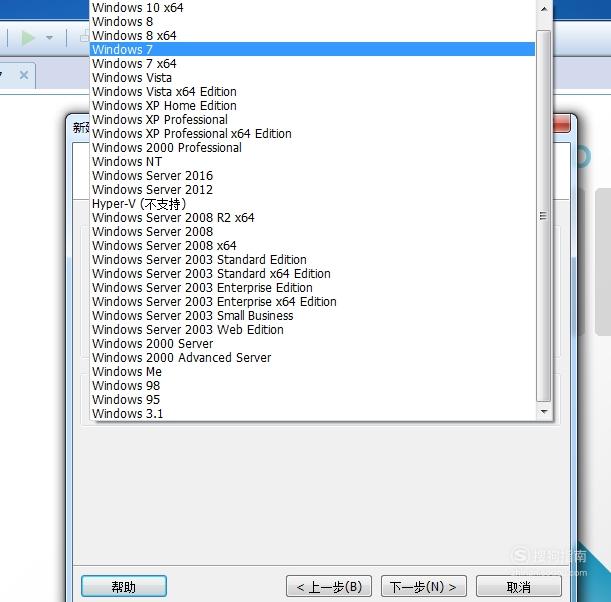This screenshot has height=602, width=611.
Task: Select Windows XP Professional x64 Edition
Action: pyautogui.click(x=313, y=134)
